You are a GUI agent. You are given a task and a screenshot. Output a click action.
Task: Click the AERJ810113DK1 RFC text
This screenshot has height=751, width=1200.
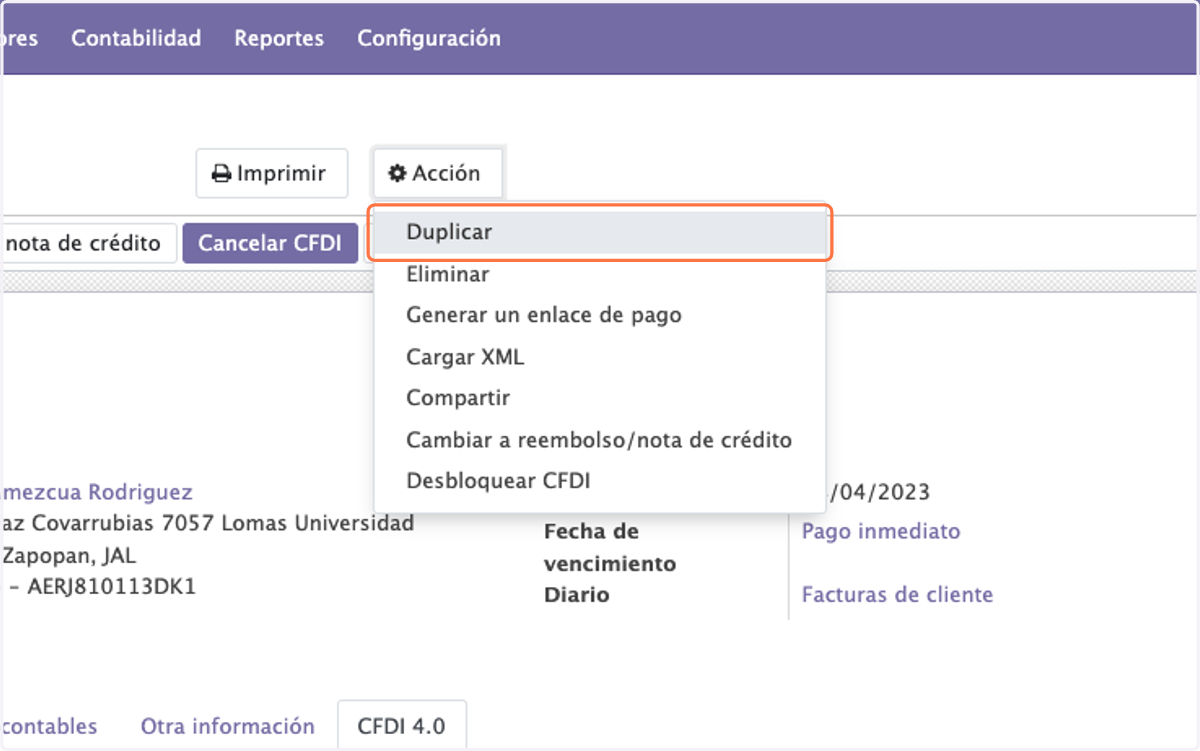[x=111, y=587]
